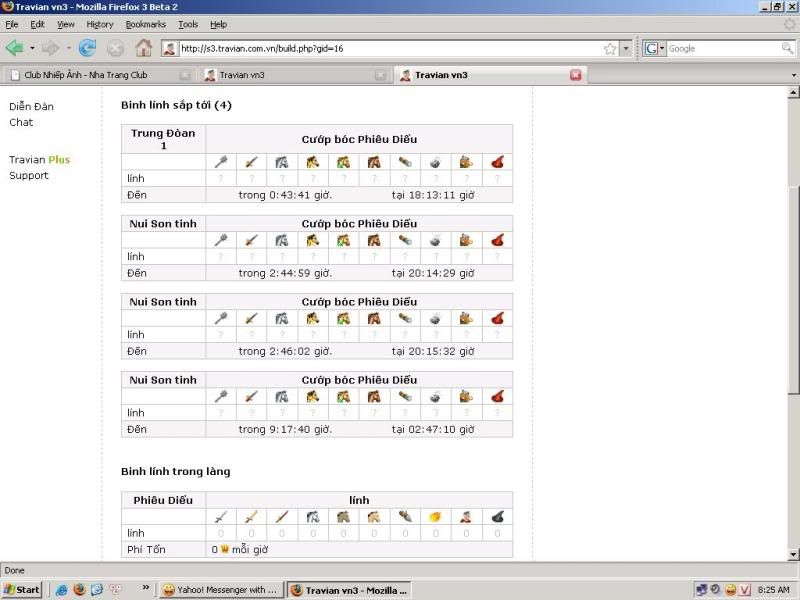
Task: Click the dark hat settler icon in the Phiêu Diếu troops table
Action: pos(497,517)
